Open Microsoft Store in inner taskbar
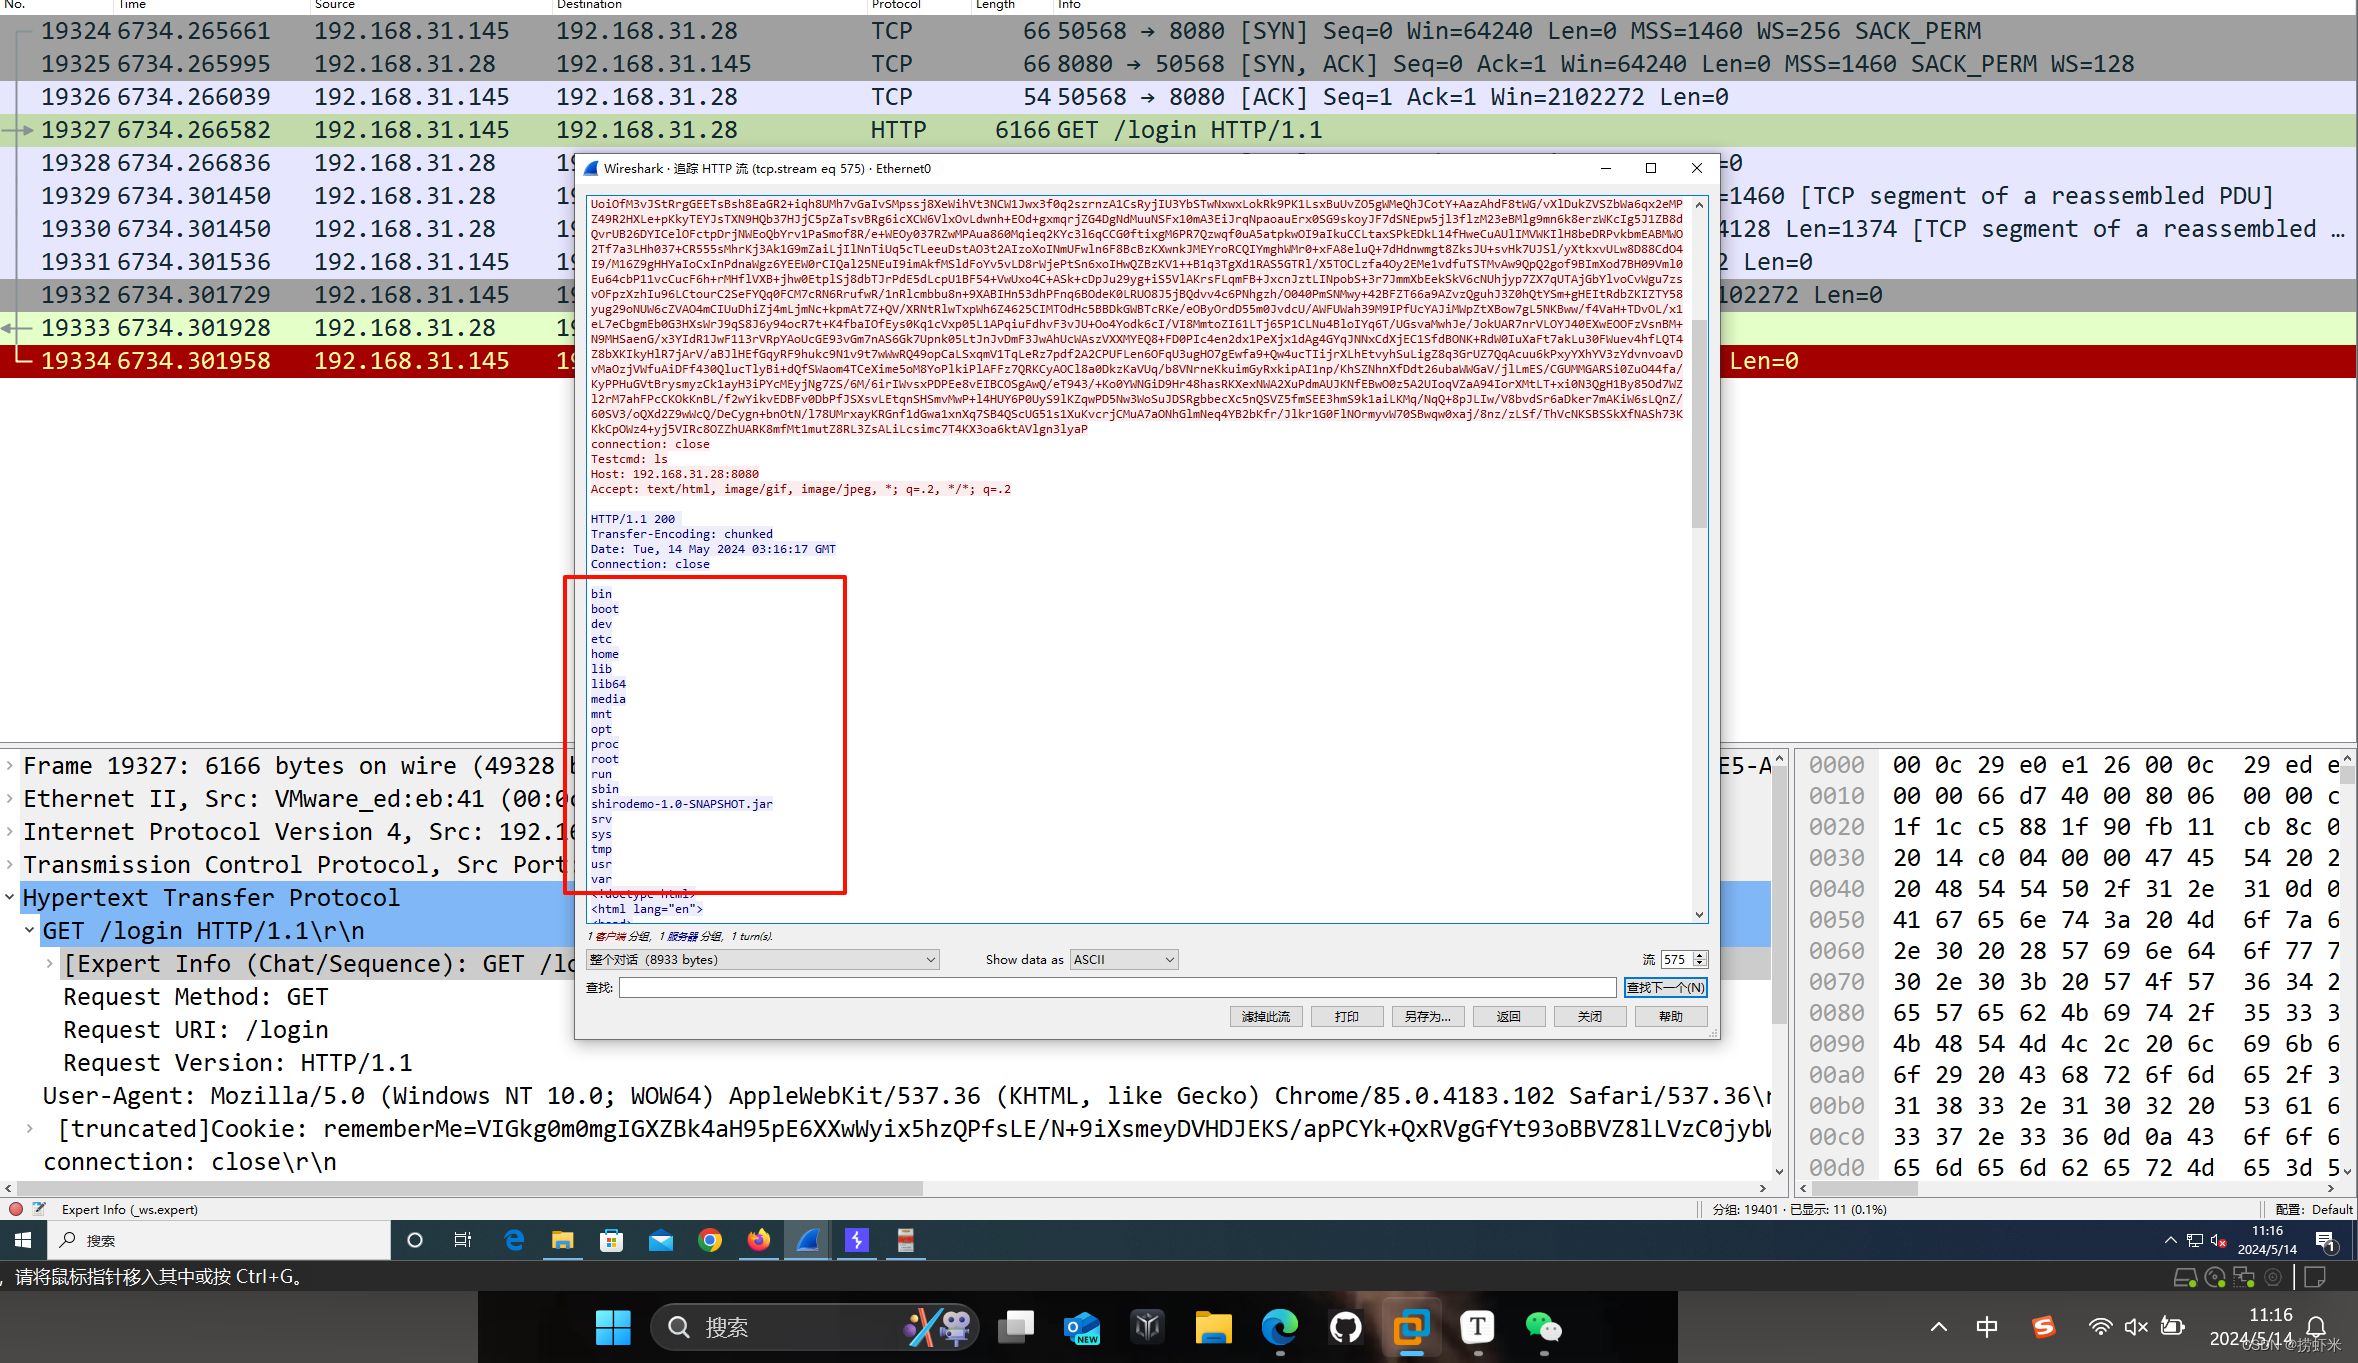The width and height of the screenshot is (2358, 1363). coord(611,1240)
